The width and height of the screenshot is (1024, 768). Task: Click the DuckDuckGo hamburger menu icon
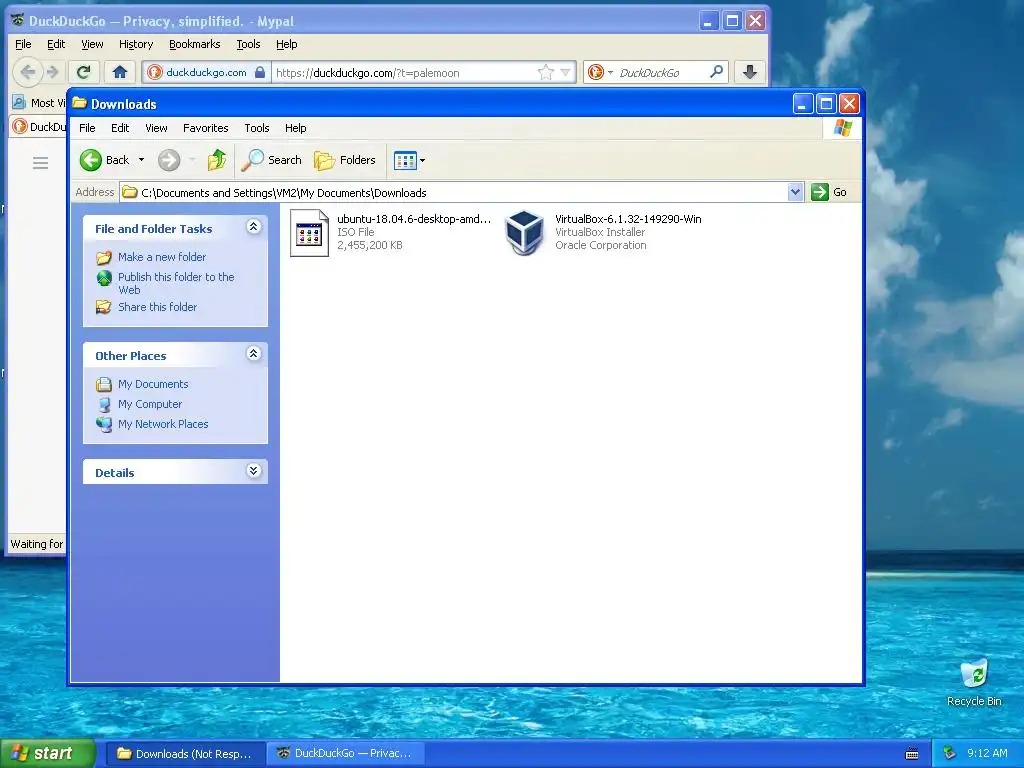pos(40,163)
